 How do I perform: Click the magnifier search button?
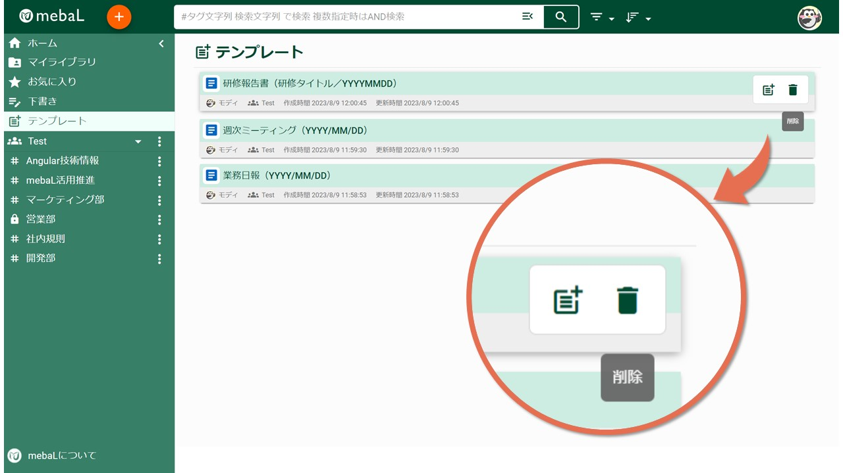[x=561, y=17]
